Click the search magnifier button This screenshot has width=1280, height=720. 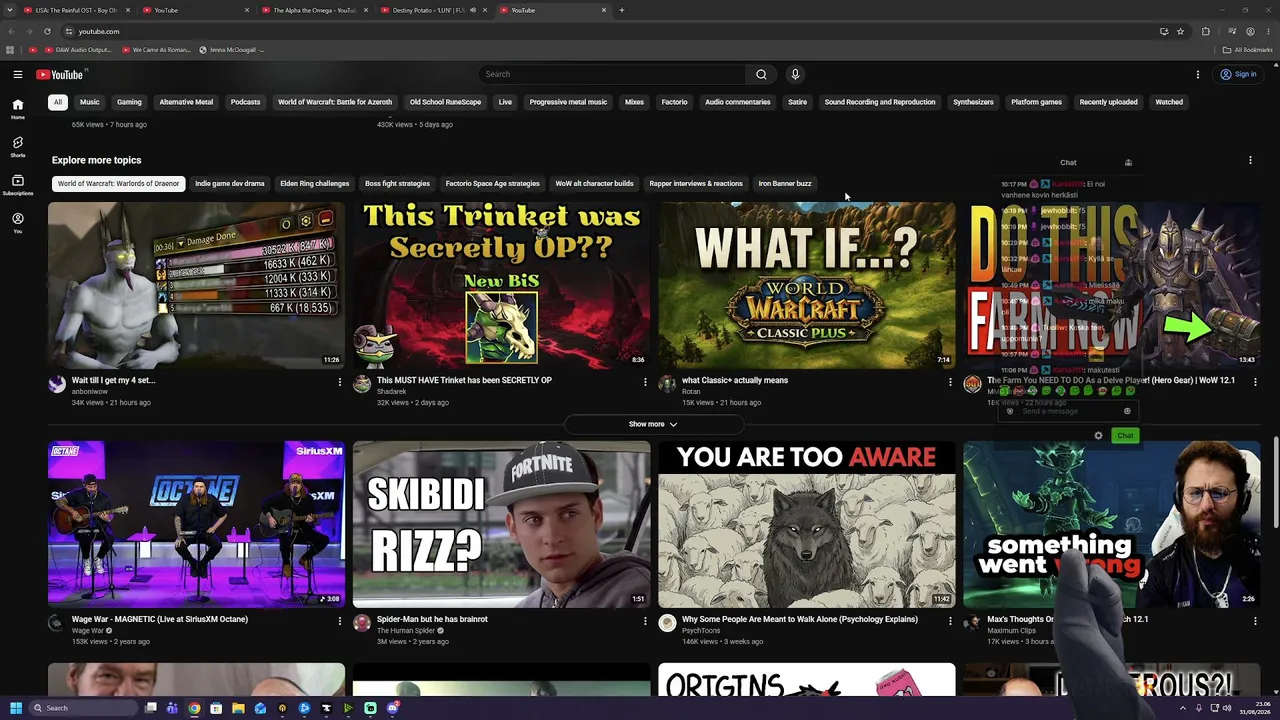click(761, 74)
